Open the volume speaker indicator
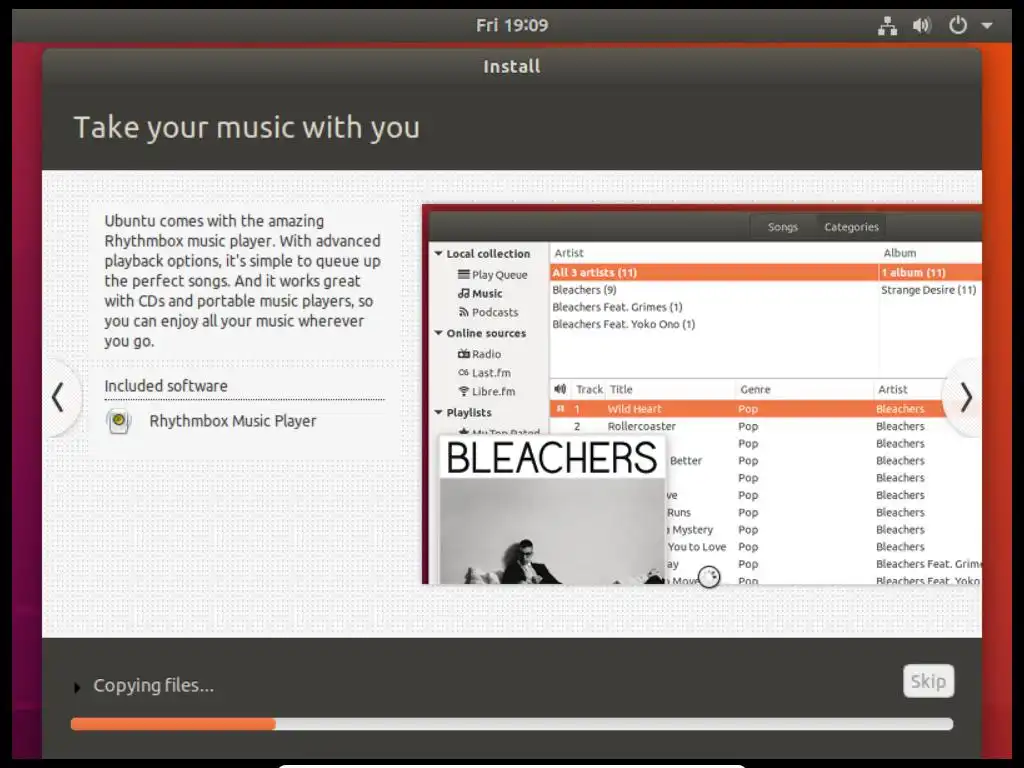This screenshot has height=768, width=1024. click(x=921, y=25)
